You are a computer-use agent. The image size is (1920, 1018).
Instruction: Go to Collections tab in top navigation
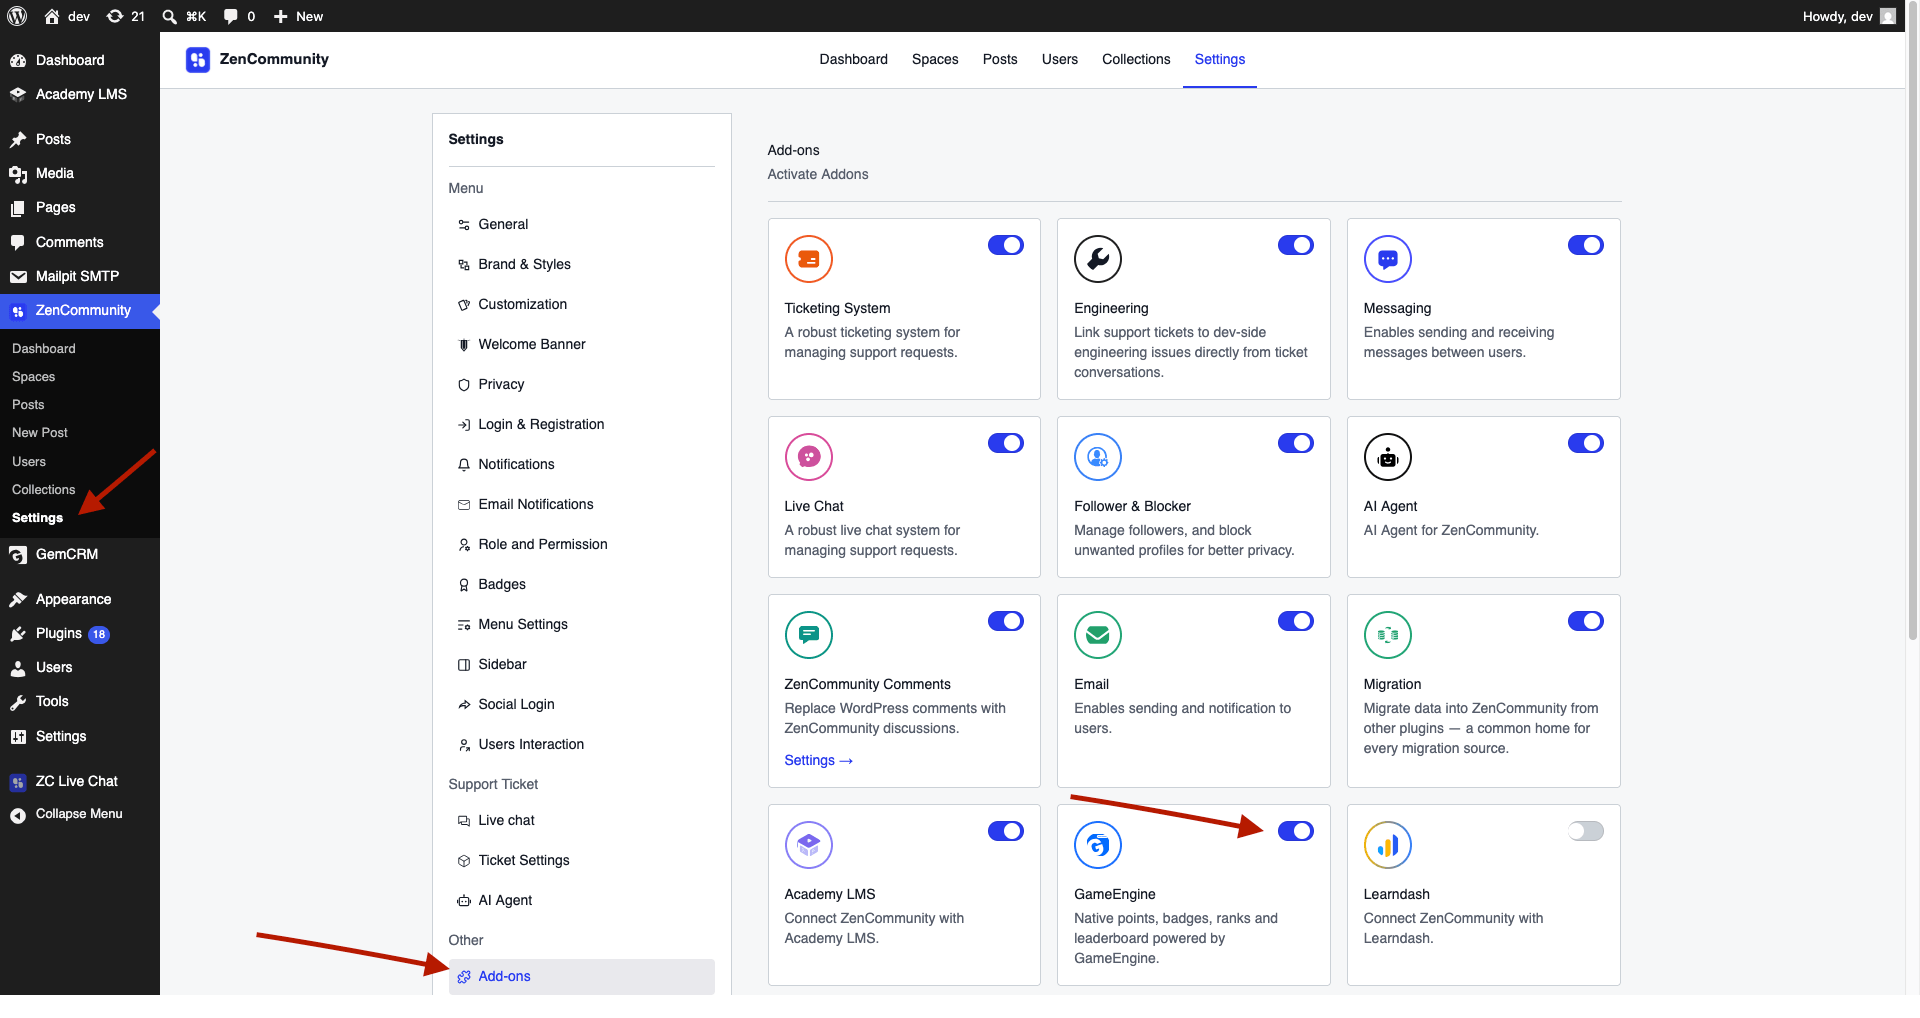click(x=1136, y=59)
